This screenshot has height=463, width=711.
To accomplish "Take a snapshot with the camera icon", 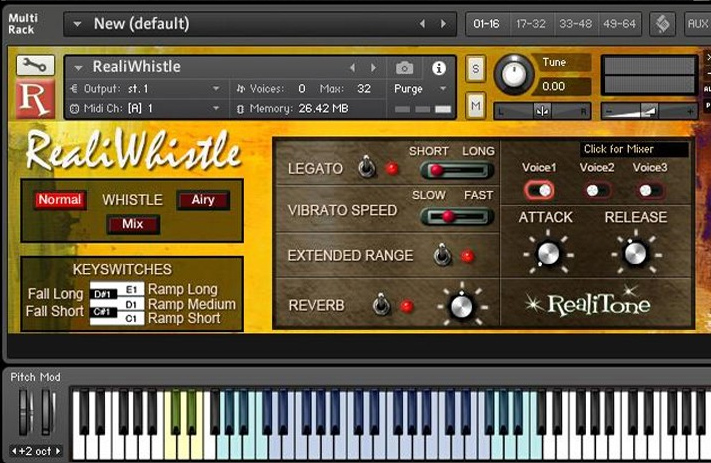I will coord(404,68).
